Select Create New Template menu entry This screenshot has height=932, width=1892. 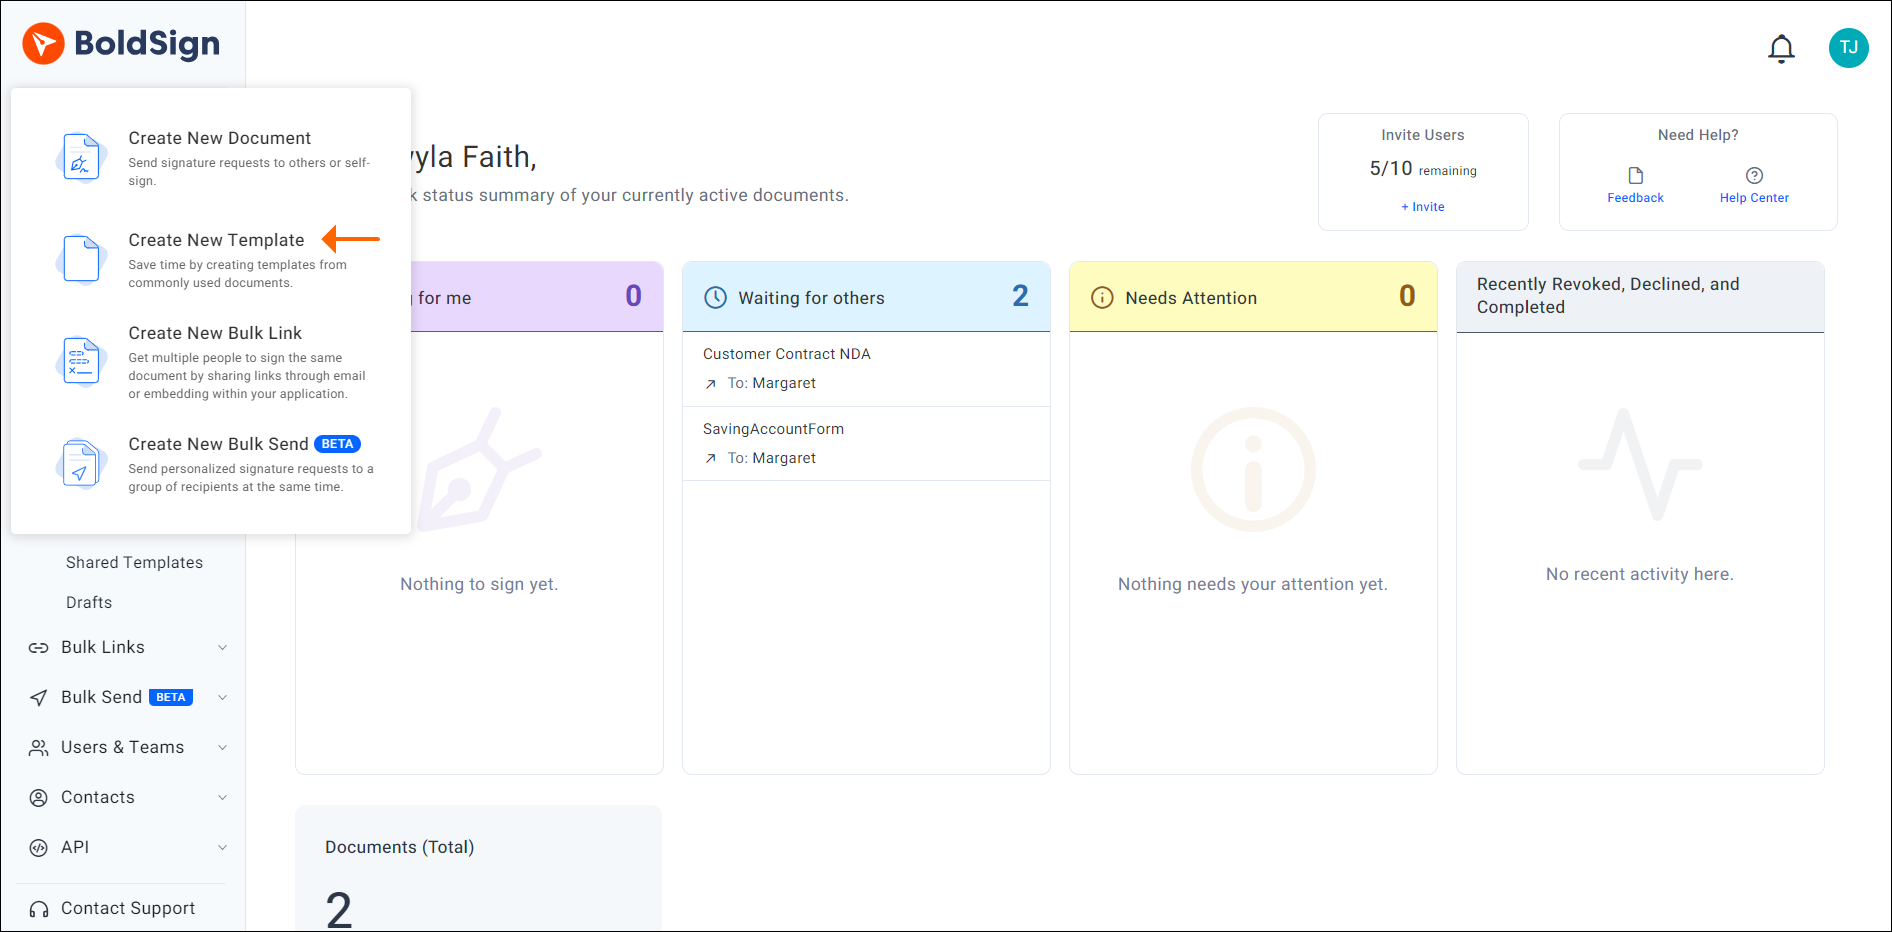click(212, 260)
